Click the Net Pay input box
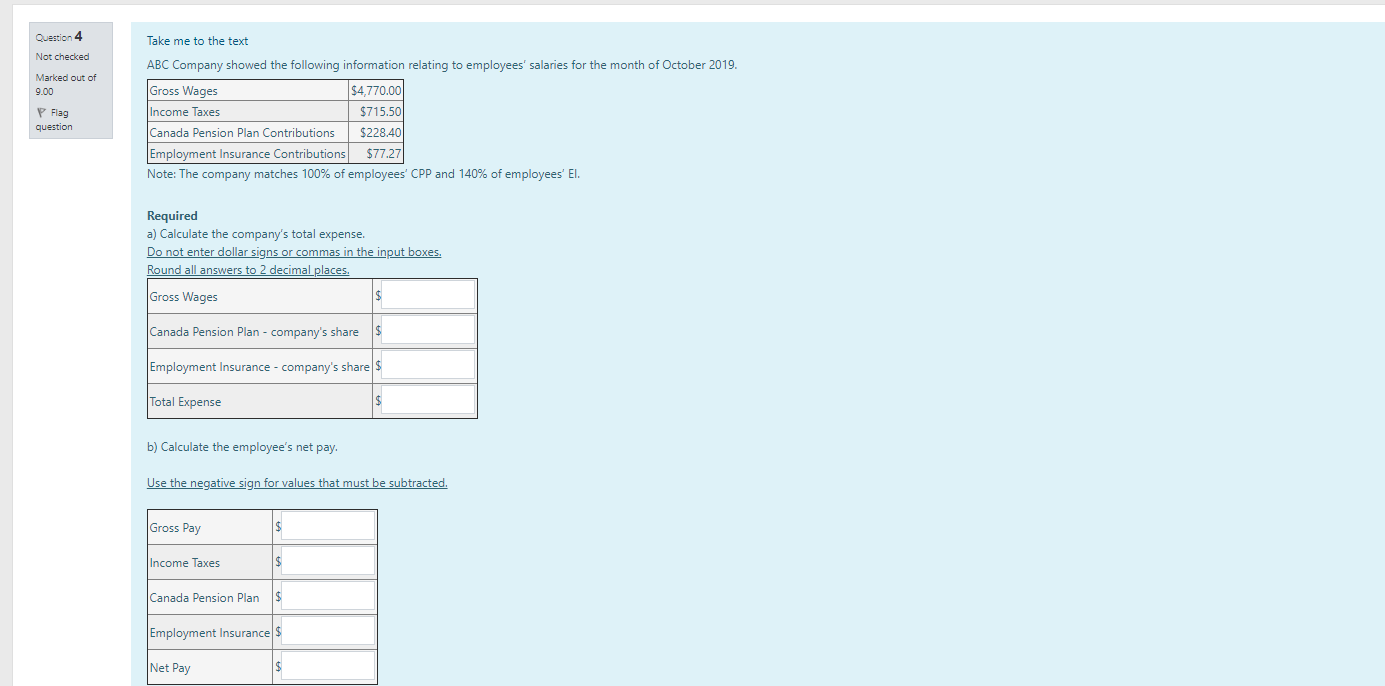Image resolution: width=1385 pixels, height=686 pixels. click(x=326, y=665)
